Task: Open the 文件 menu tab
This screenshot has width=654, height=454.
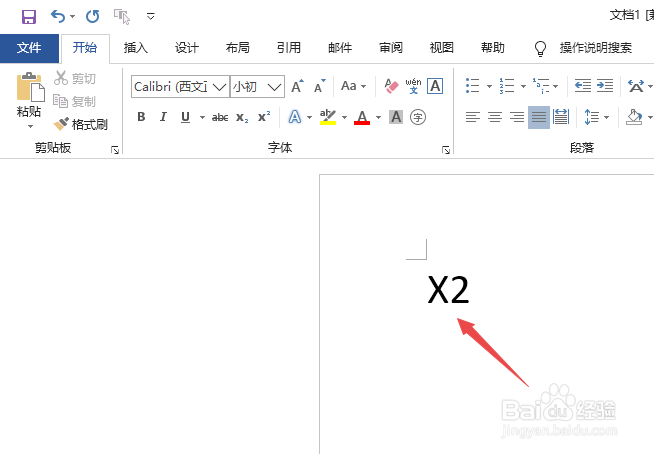Action: pos(29,48)
